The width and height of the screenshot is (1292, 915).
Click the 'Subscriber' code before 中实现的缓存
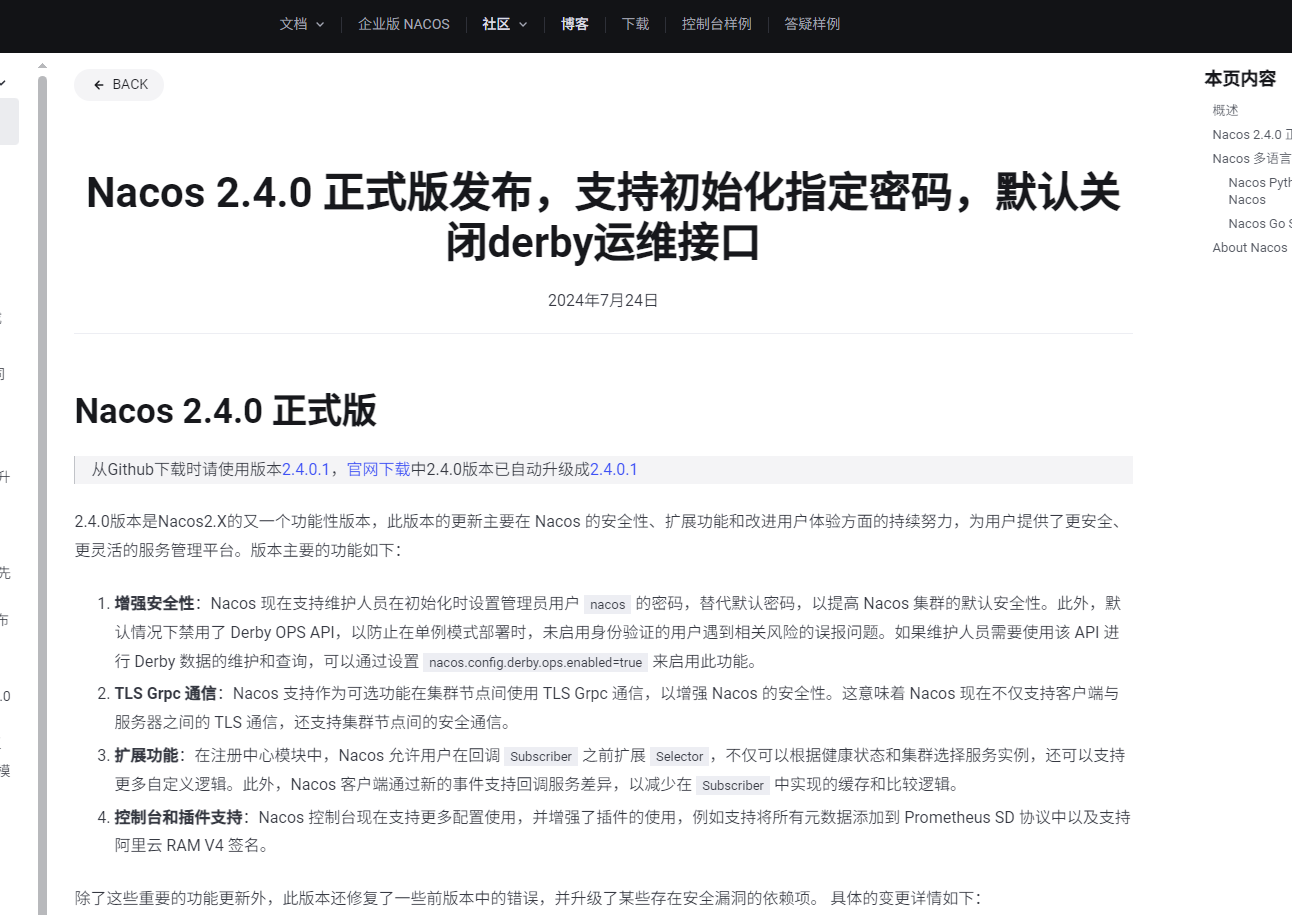[733, 785]
